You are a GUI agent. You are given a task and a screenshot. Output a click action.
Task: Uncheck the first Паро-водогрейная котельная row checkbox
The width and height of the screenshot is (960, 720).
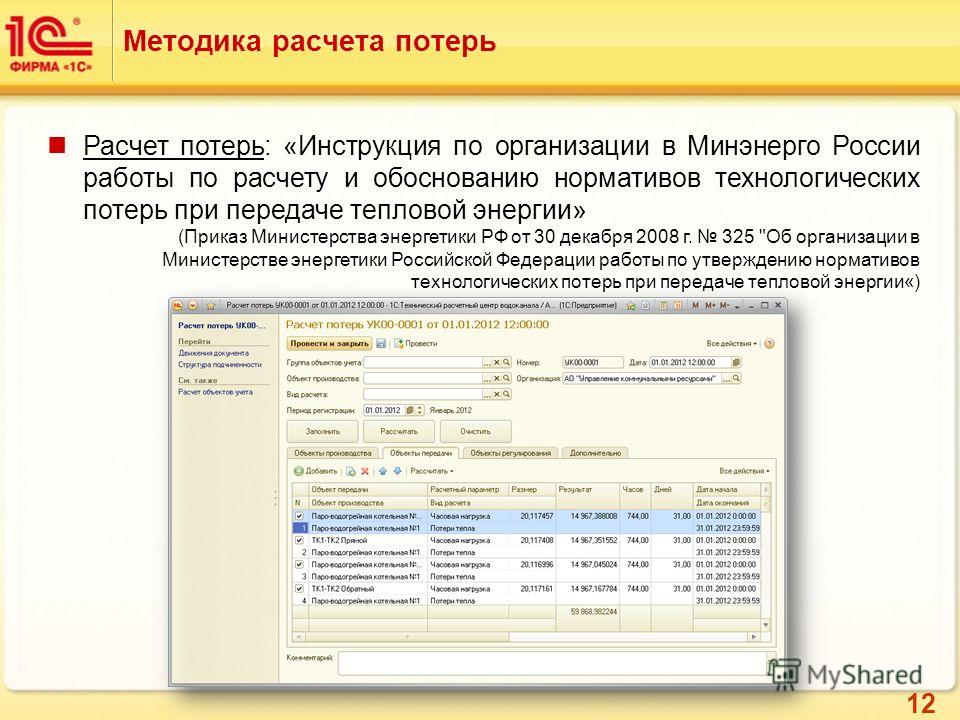(x=299, y=516)
